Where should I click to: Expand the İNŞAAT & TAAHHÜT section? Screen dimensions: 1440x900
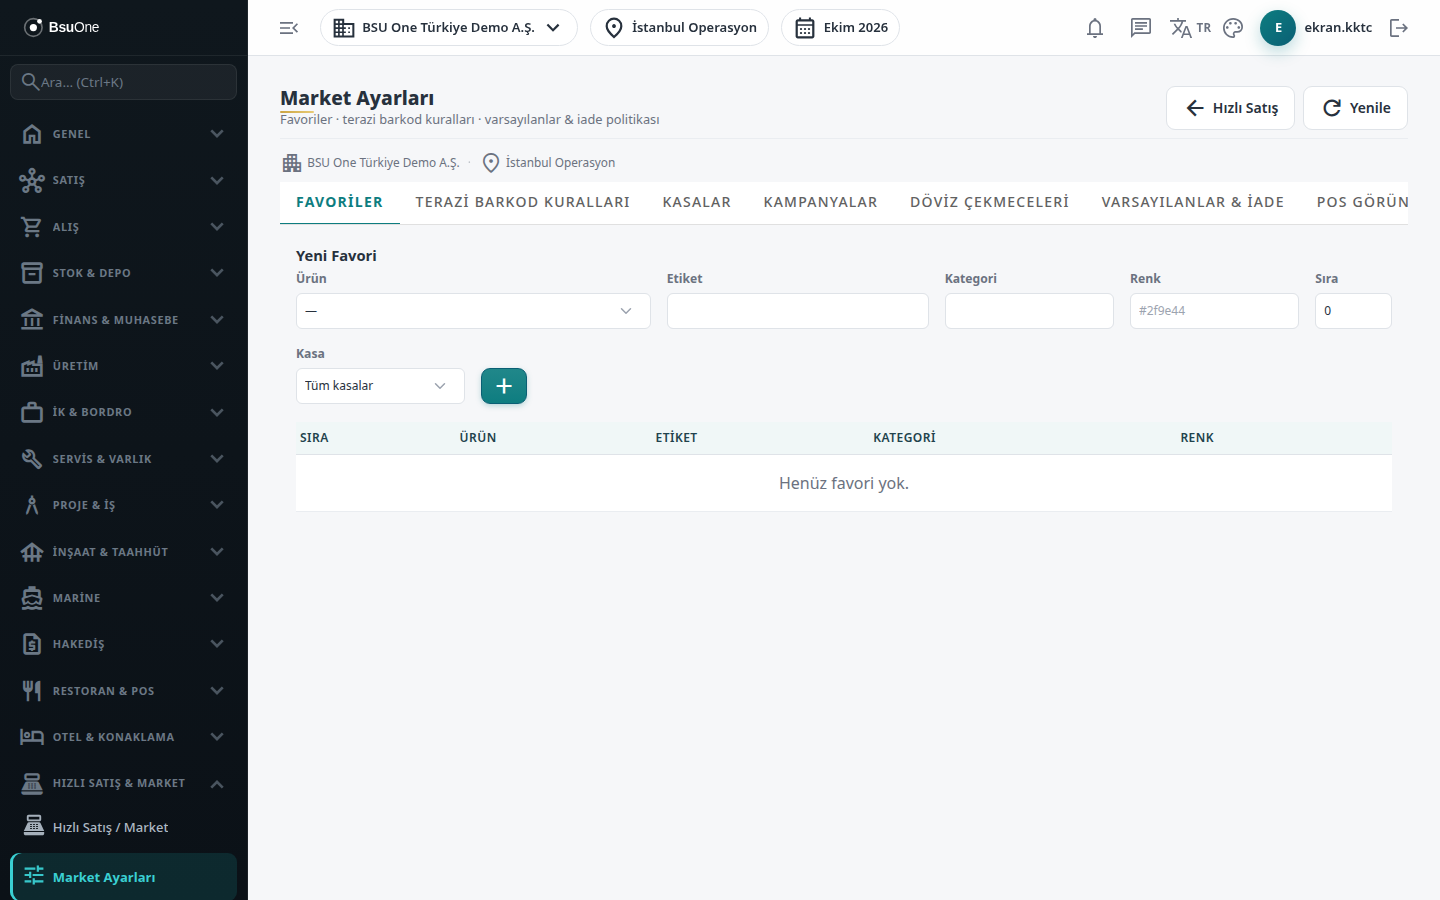pyautogui.click(x=124, y=552)
